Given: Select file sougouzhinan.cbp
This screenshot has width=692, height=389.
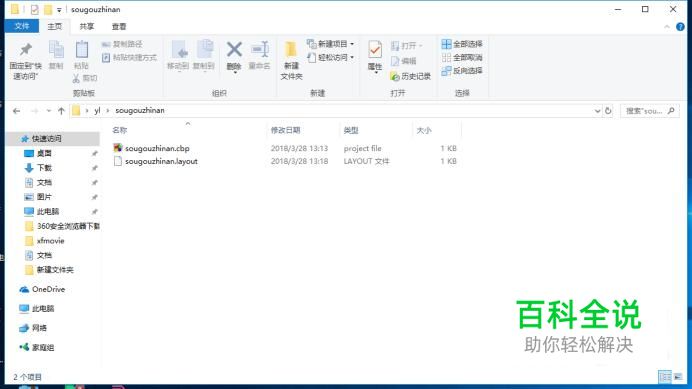Looking at the screenshot, I should tap(157, 148).
